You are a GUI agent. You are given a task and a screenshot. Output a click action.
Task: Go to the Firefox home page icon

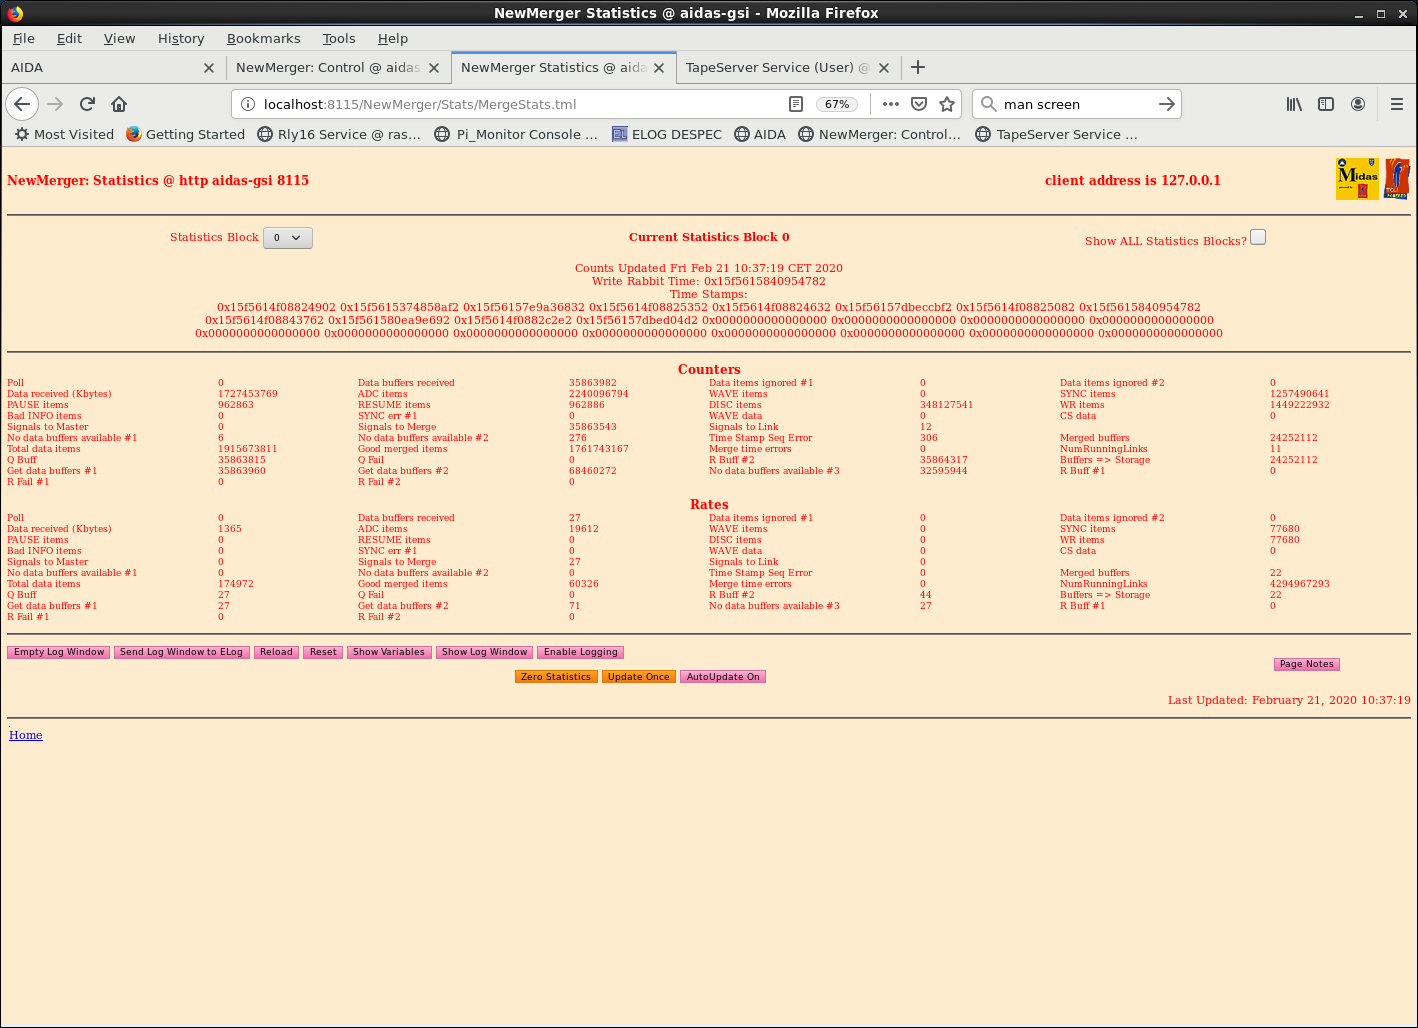click(x=119, y=104)
